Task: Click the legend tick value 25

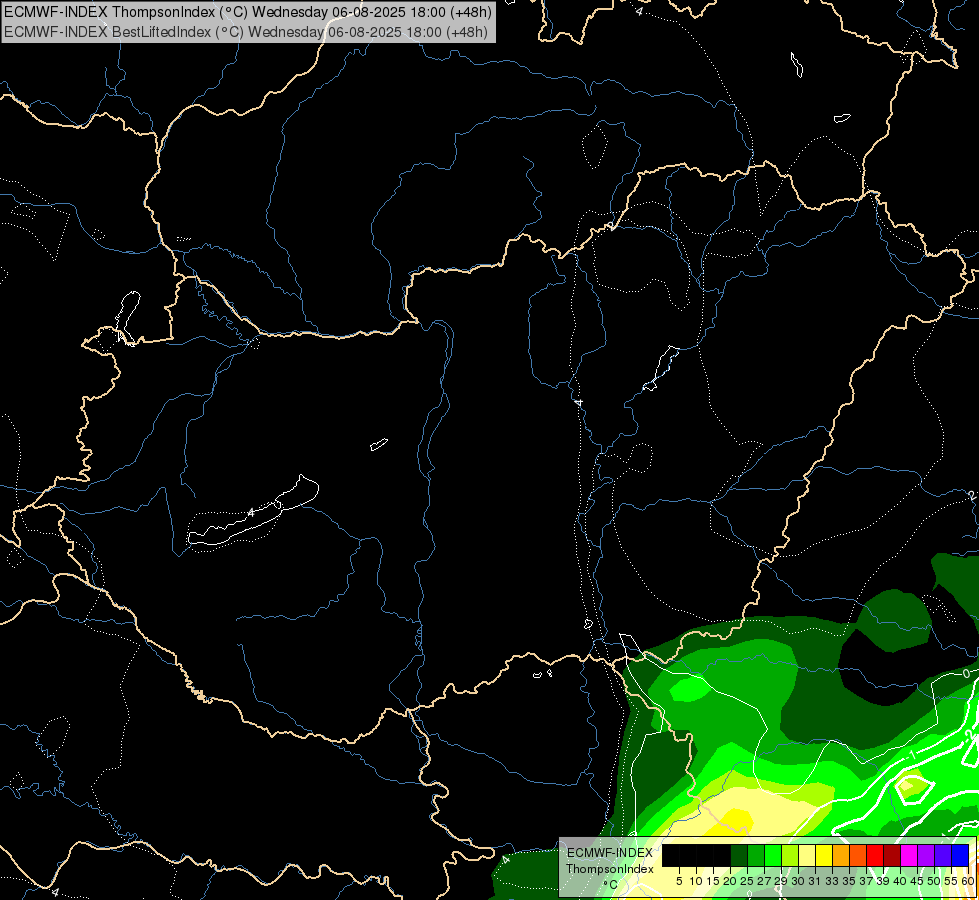Action: point(747,881)
